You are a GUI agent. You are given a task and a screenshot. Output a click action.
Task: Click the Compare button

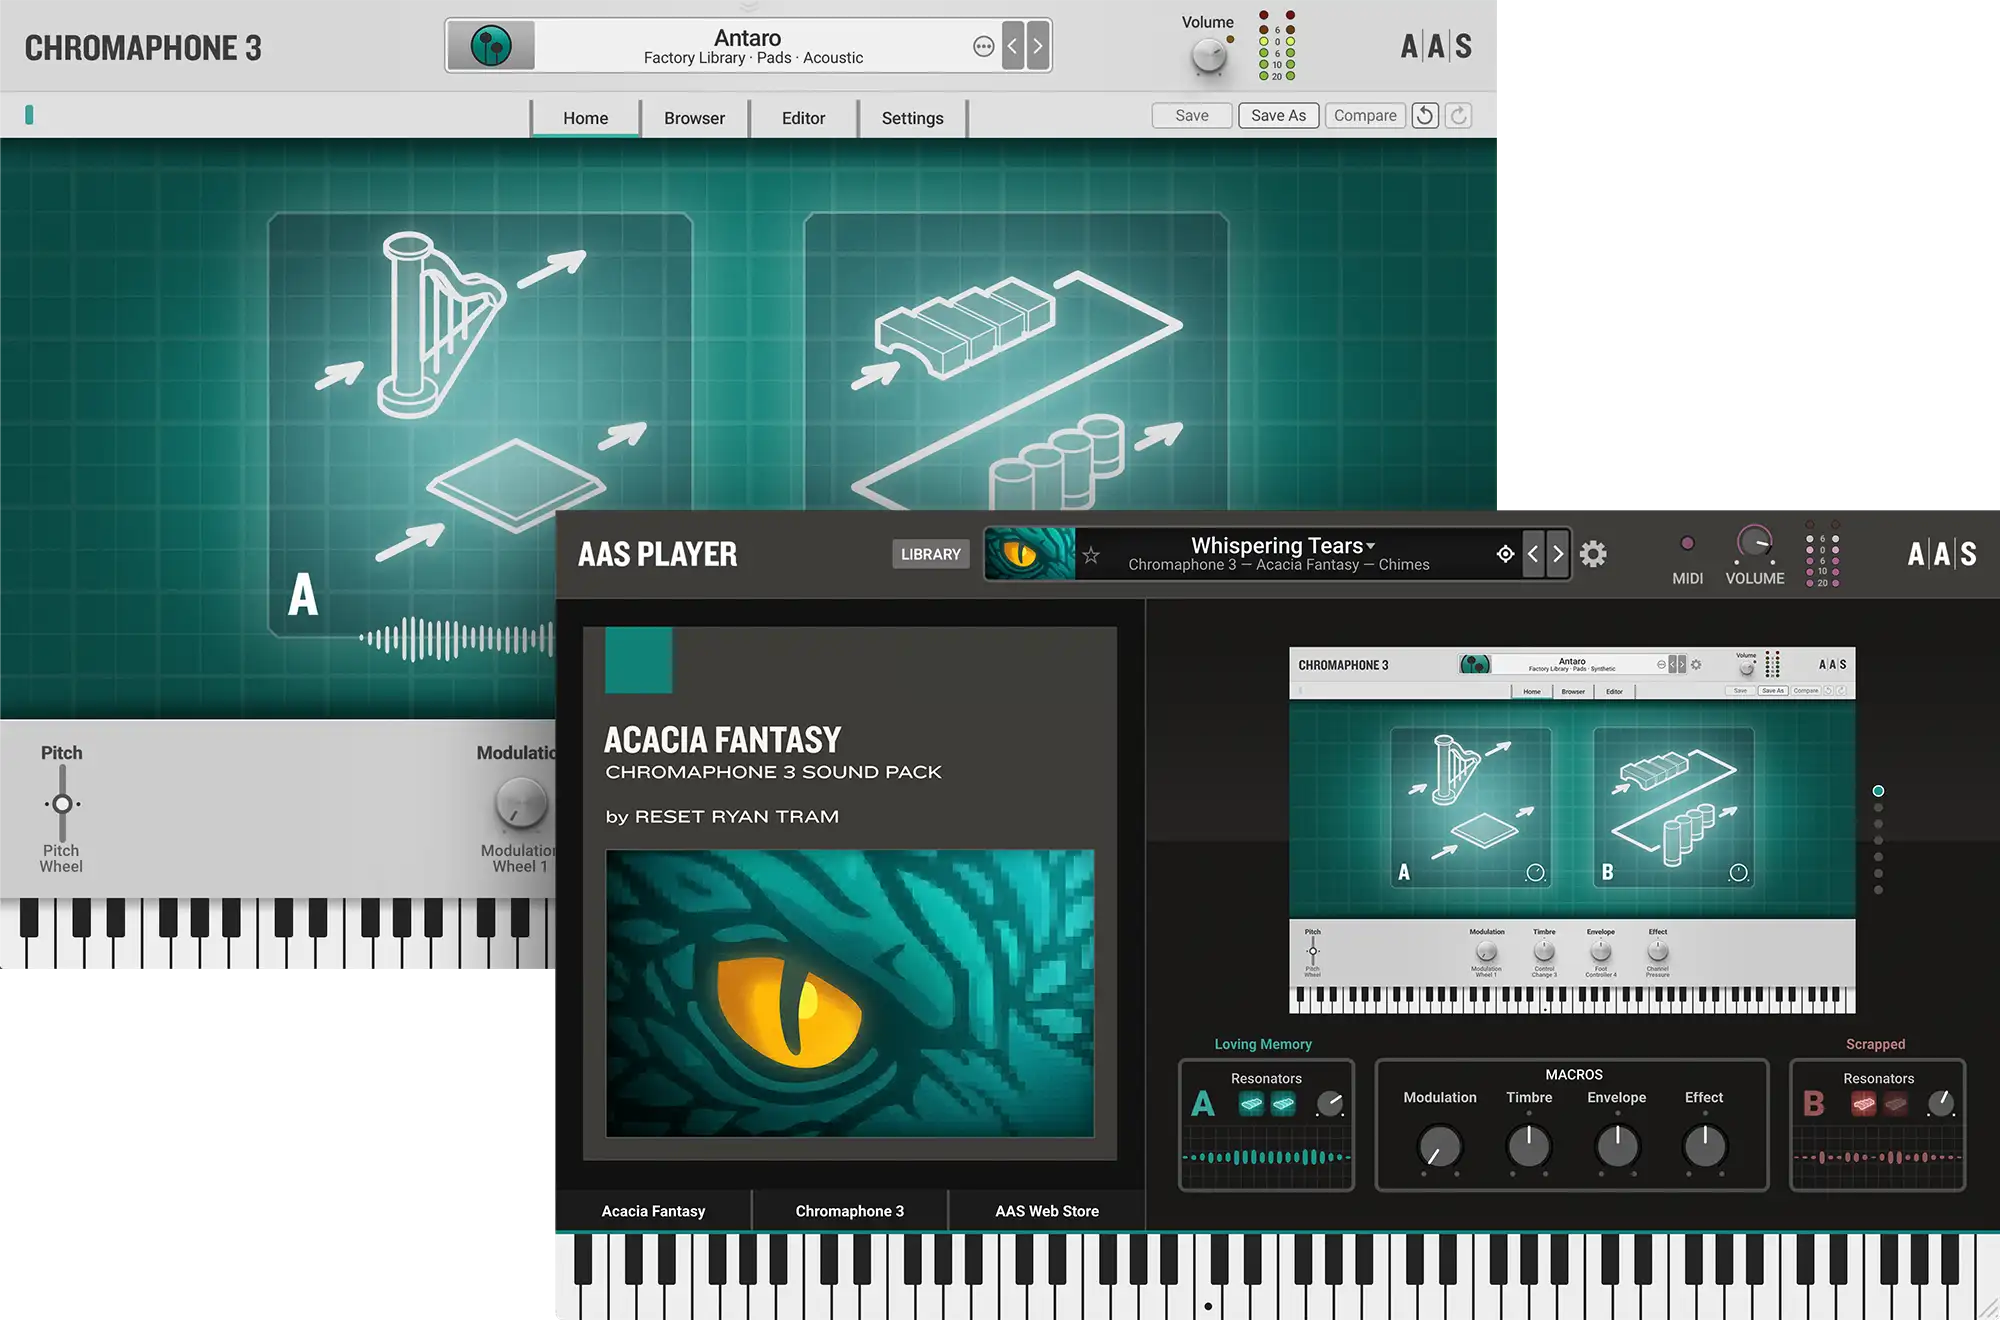1365,115
